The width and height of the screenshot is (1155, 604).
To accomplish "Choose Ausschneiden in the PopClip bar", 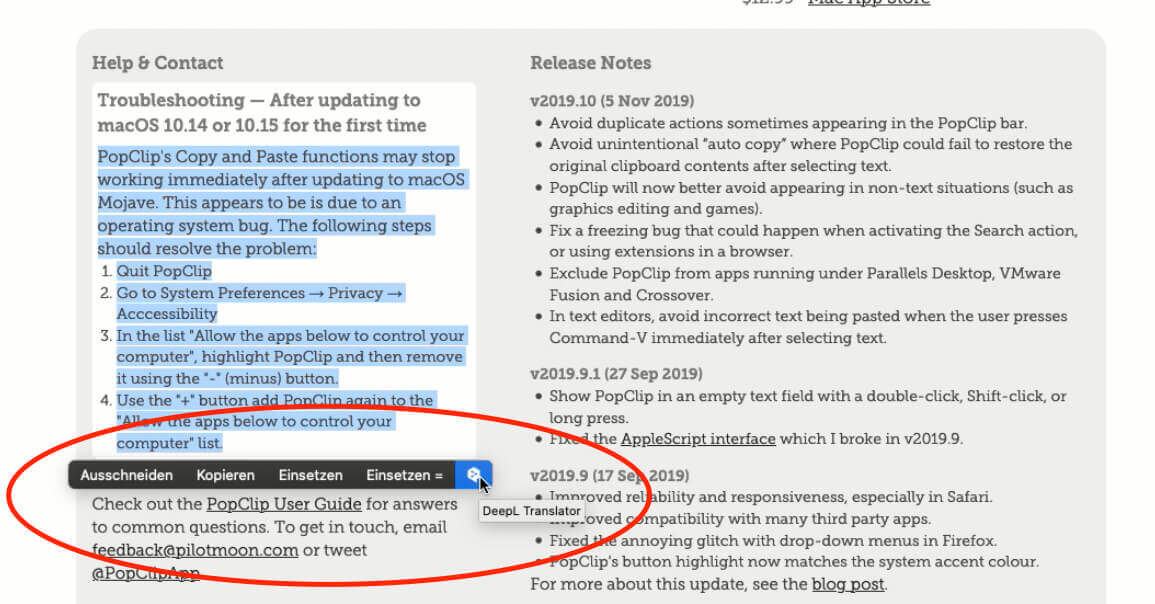I will [x=127, y=475].
